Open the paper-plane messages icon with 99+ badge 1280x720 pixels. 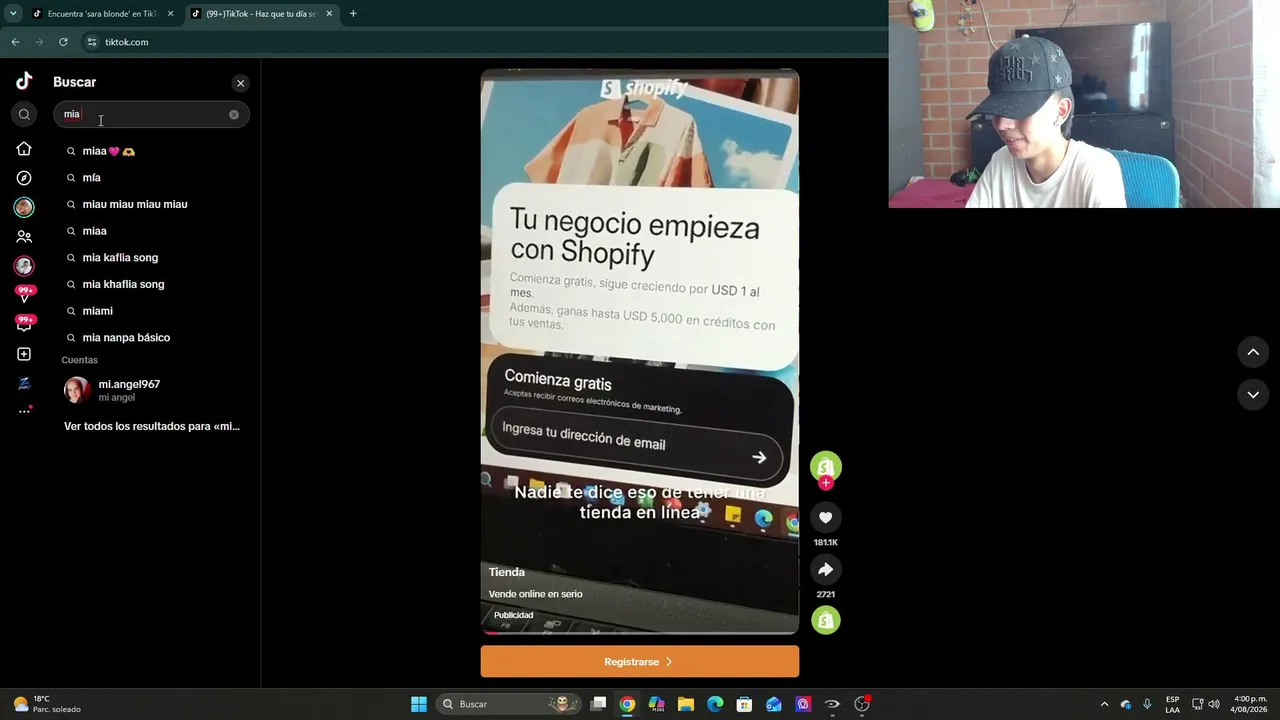point(24,294)
